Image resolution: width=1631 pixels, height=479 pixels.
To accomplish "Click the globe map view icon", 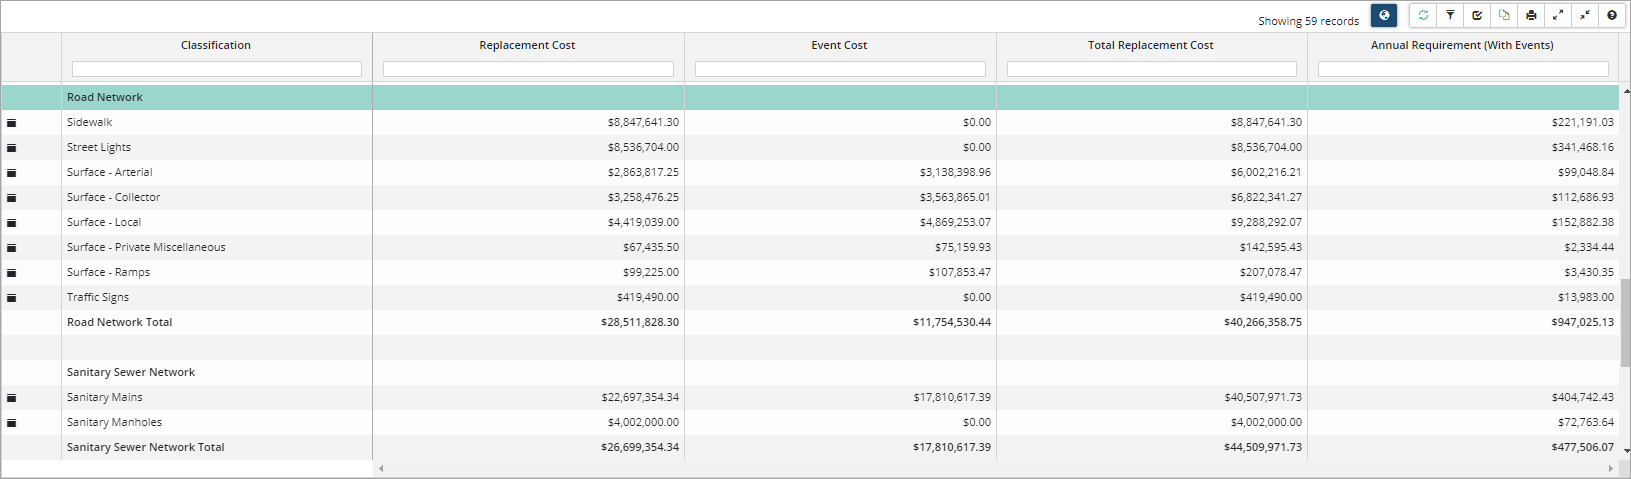I will pyautogui.click(x=1384, y=15).
